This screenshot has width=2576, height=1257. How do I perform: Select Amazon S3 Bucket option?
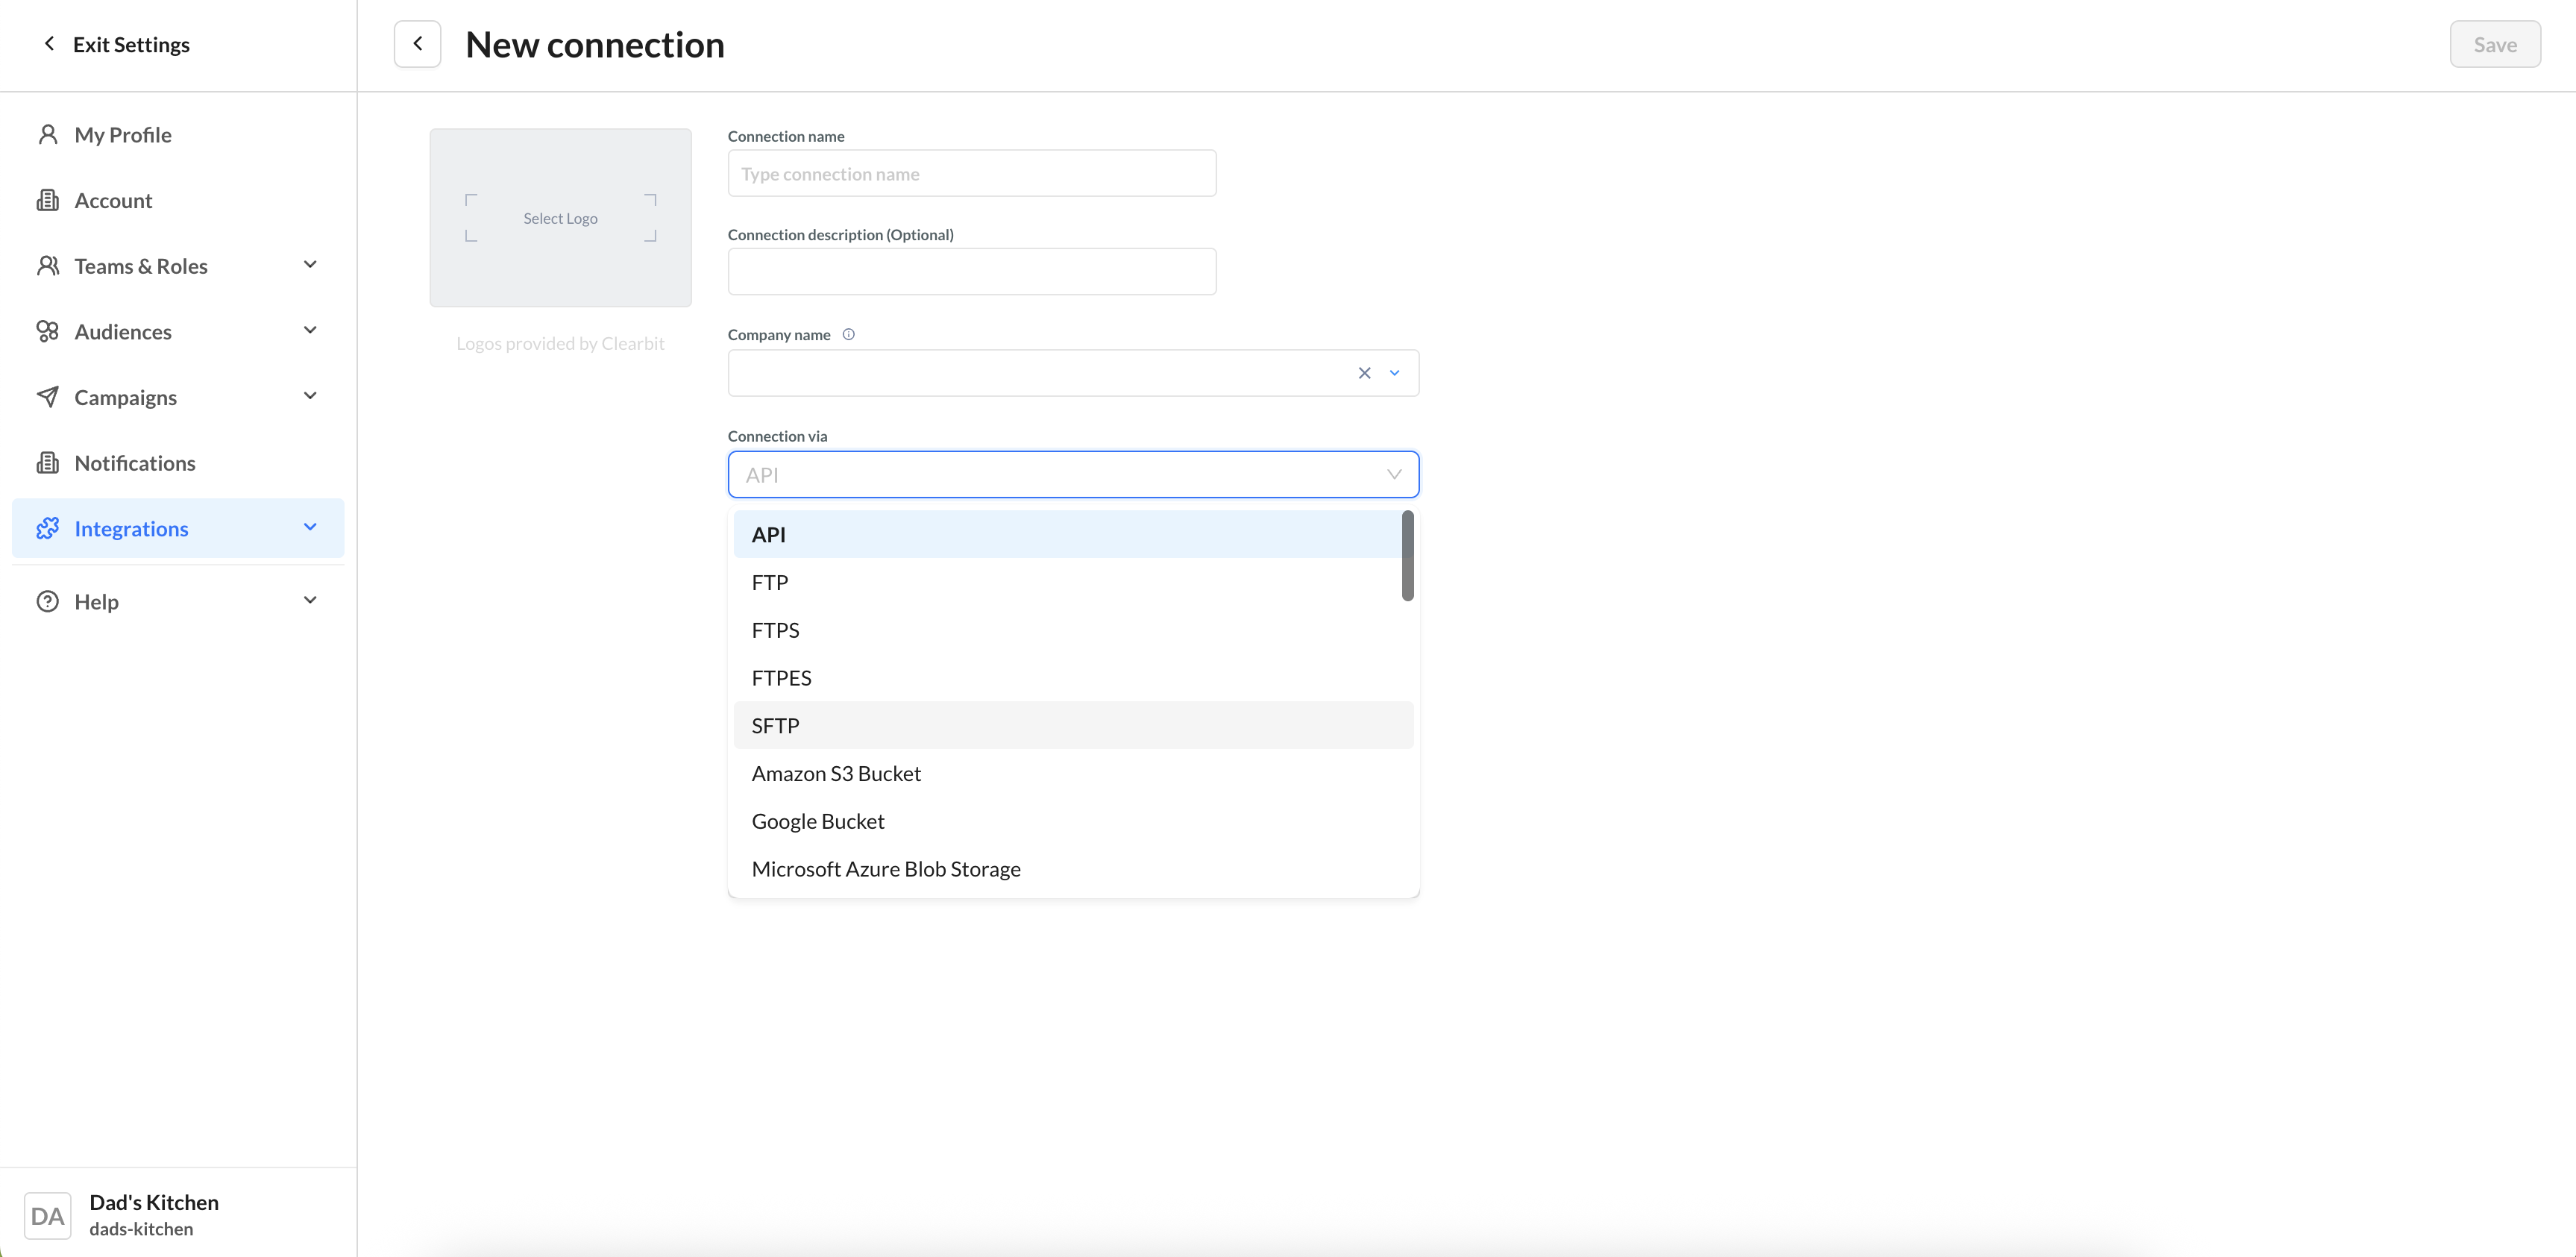point(836,773)
